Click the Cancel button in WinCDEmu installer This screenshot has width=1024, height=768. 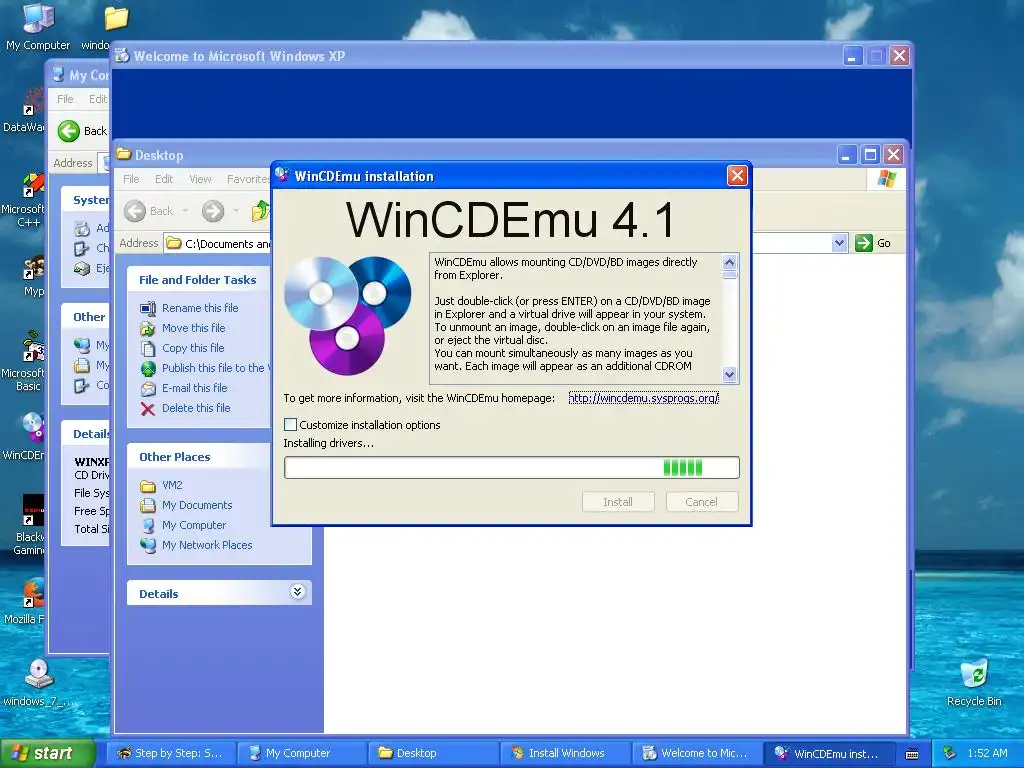point(702,502)
